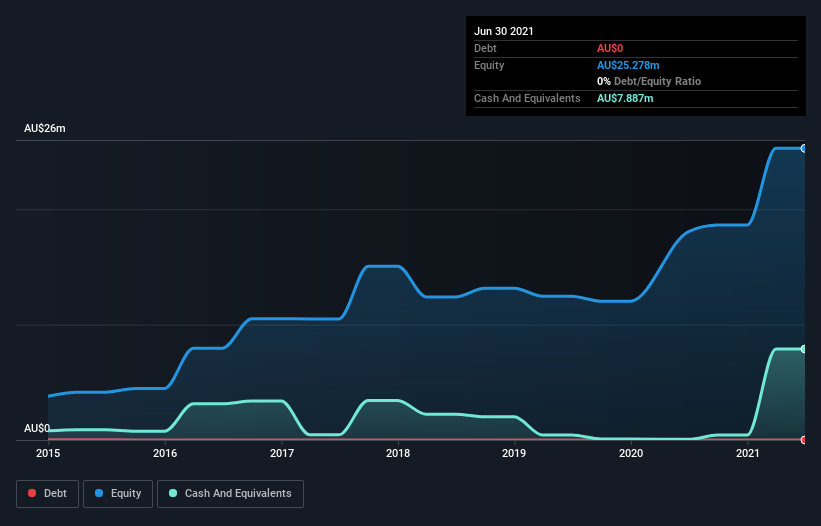Screen dimensions: 821x526
Task: Click the 2015 axis label
Action: 48,453
